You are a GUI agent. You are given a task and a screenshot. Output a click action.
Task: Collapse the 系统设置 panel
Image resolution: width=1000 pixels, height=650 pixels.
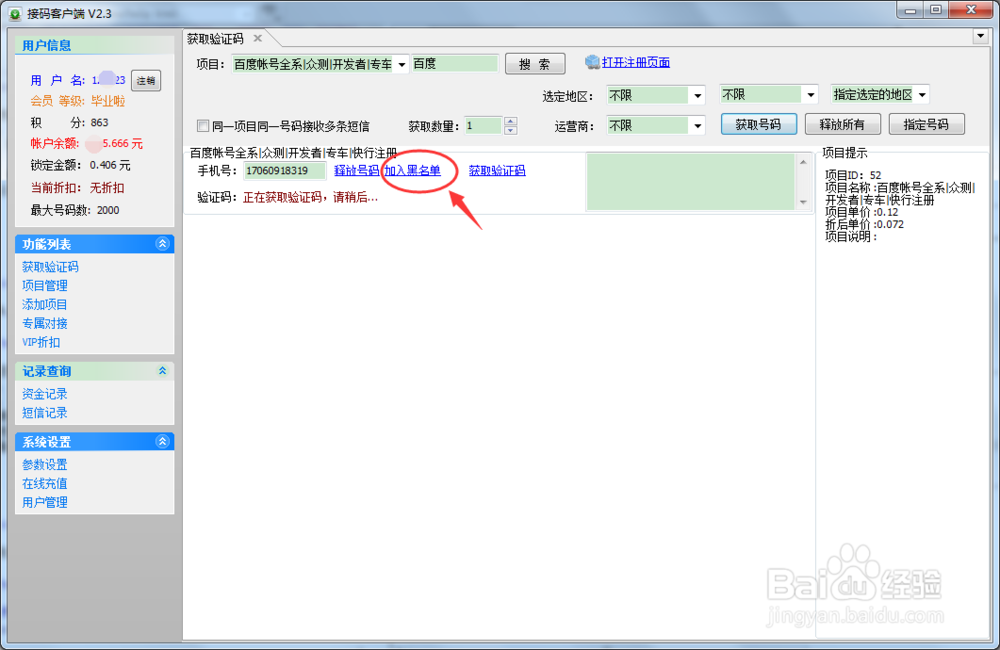[x=162, y=441]
